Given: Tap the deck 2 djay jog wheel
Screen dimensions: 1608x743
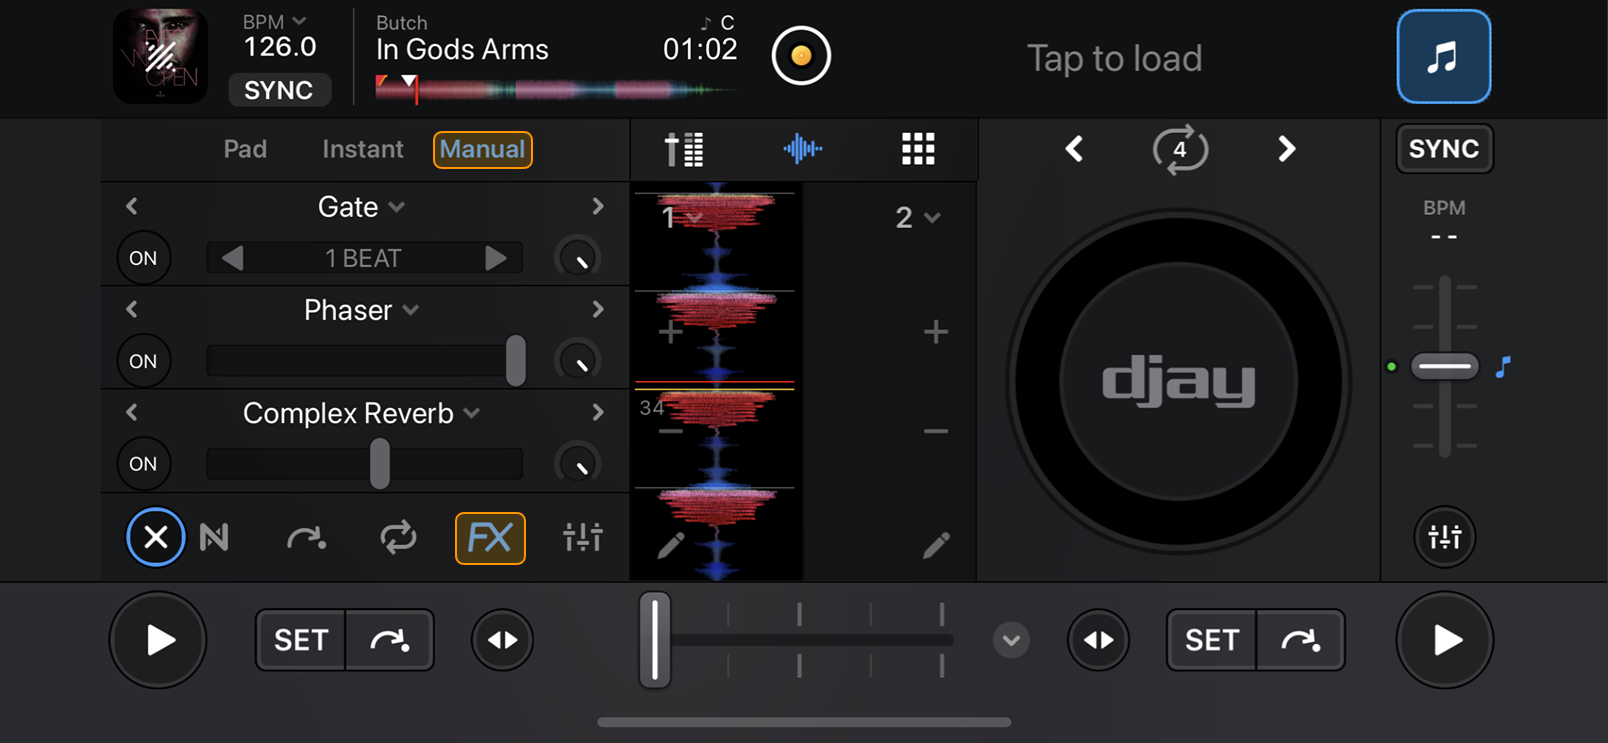Looking at the screenshot, I should click(x=1179, y=381).
